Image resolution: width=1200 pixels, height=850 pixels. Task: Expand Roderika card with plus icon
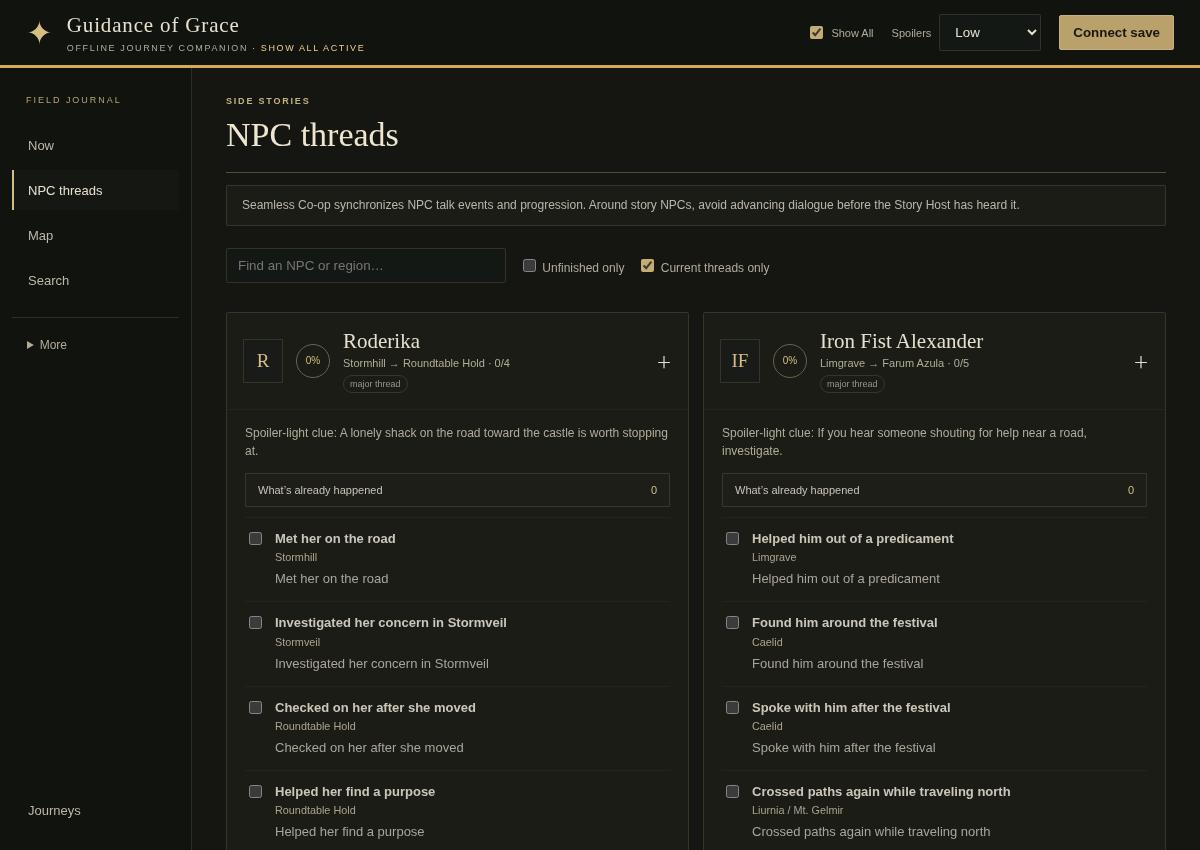pyautogui.click(x=664, y=362)
